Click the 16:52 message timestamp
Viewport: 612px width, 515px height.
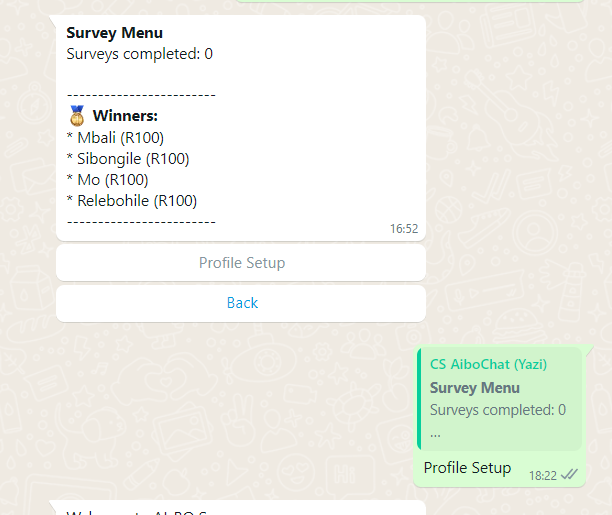coord(404,228)
